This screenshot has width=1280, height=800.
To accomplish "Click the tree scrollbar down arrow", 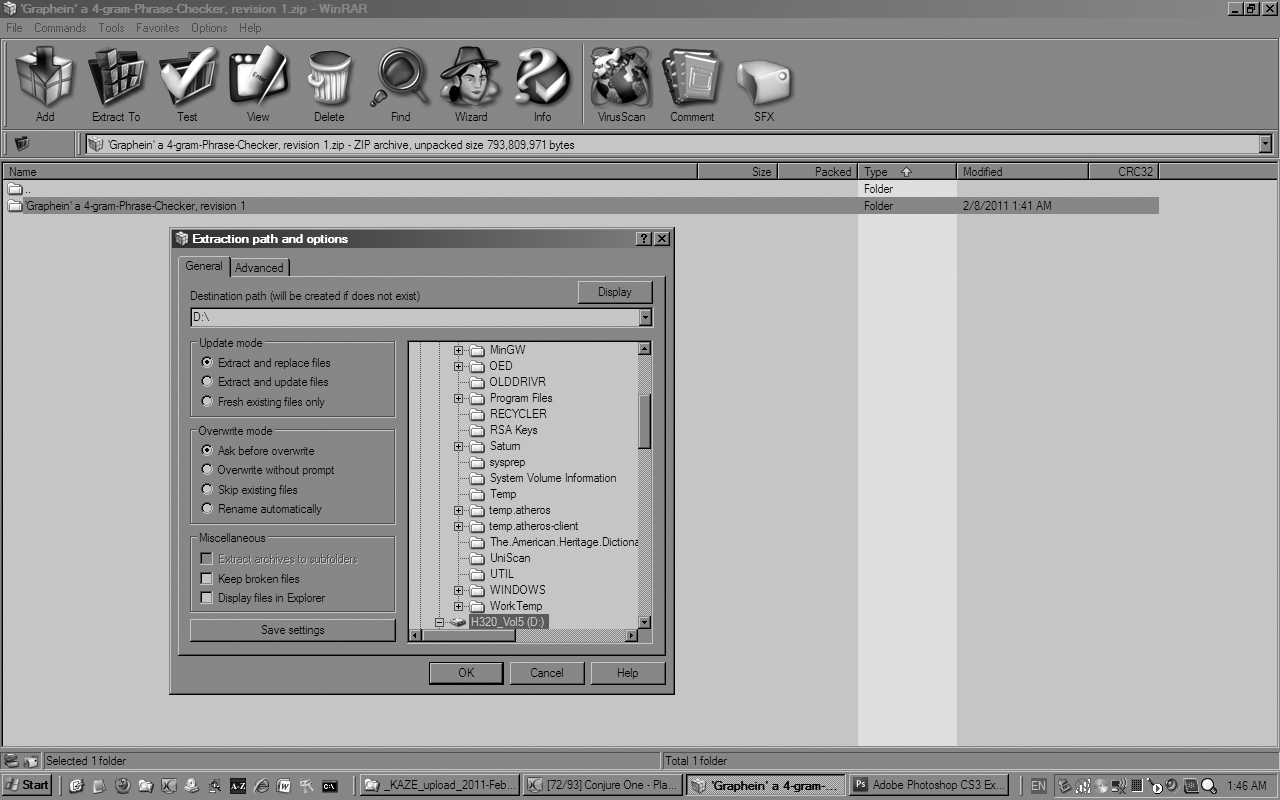I will (x=645, y=622).
